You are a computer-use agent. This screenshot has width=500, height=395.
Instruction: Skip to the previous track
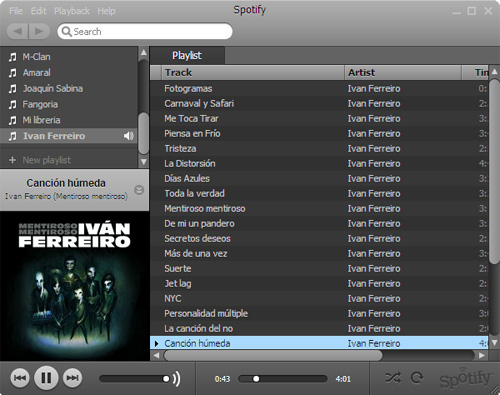(x=20, y=378)
